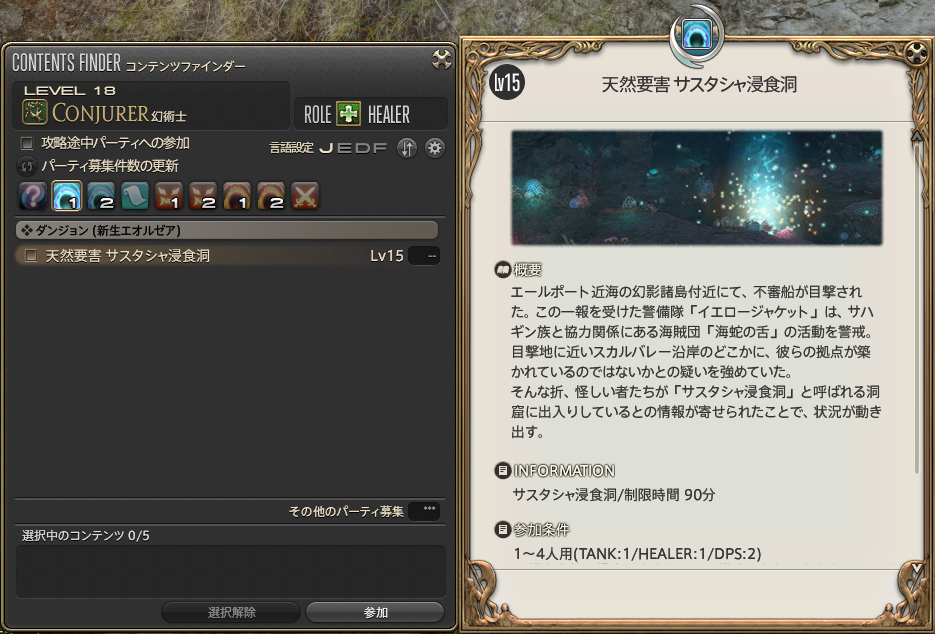Click the sort arrows icon beside language settings
Viewport: 935px width, 634px height.
(x=407, y=148)
